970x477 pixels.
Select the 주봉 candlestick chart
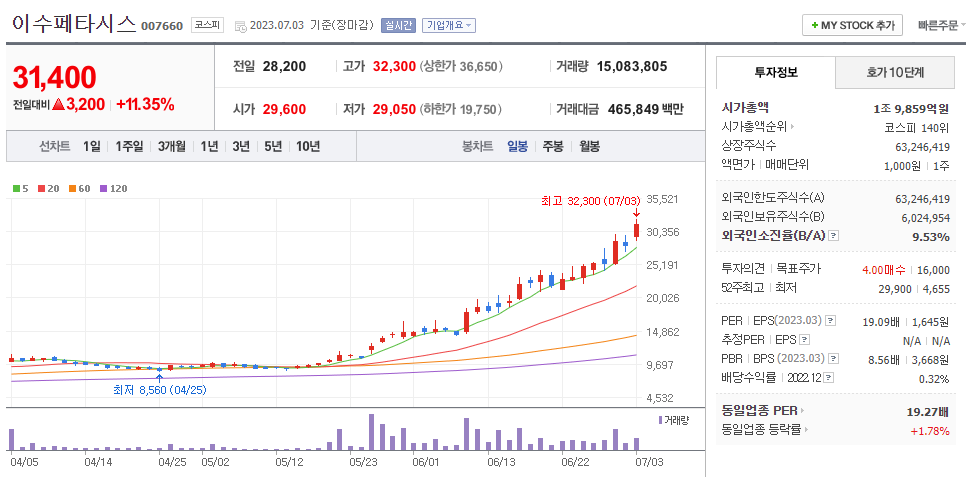pyautogui.click(x=553, y=147)
